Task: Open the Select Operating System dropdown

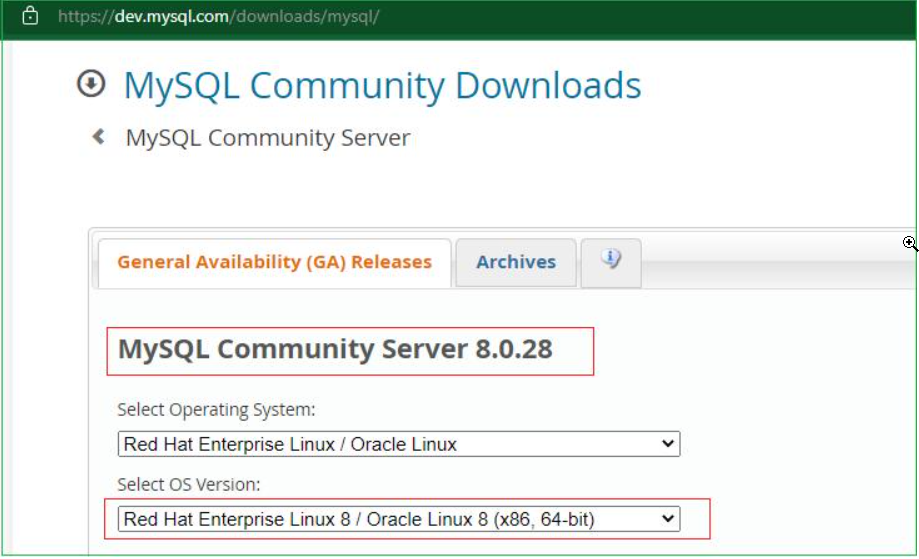Action: click(399, 444)
